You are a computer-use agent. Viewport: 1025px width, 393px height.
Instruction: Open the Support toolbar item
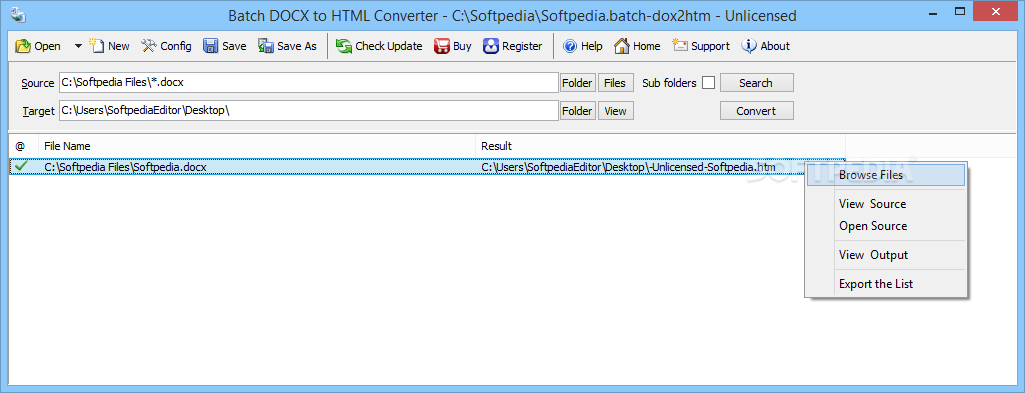pos(701,46)
